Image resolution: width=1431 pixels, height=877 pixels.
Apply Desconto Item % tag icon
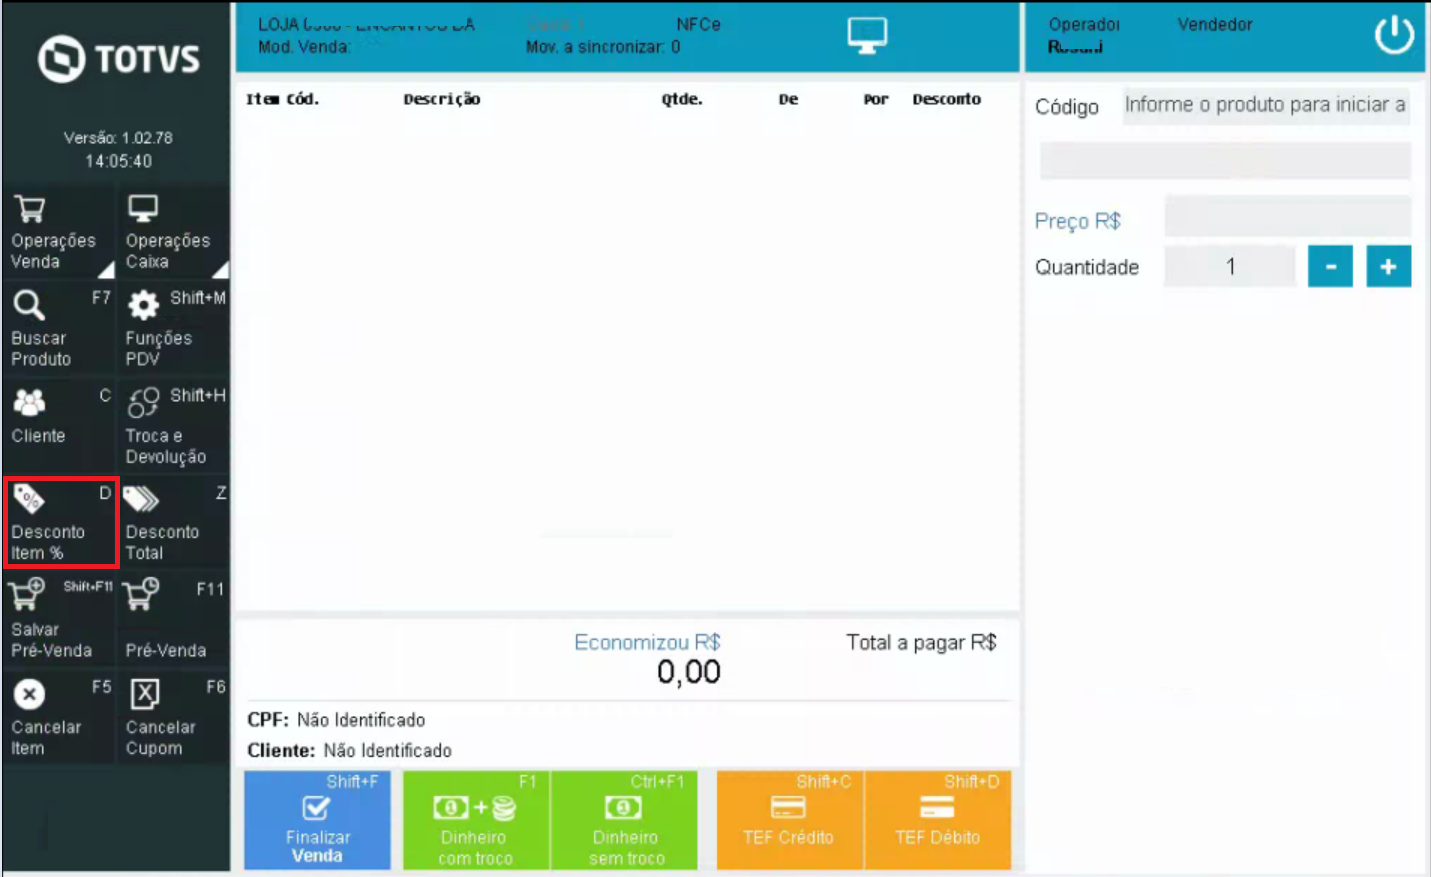click(29, 499)
